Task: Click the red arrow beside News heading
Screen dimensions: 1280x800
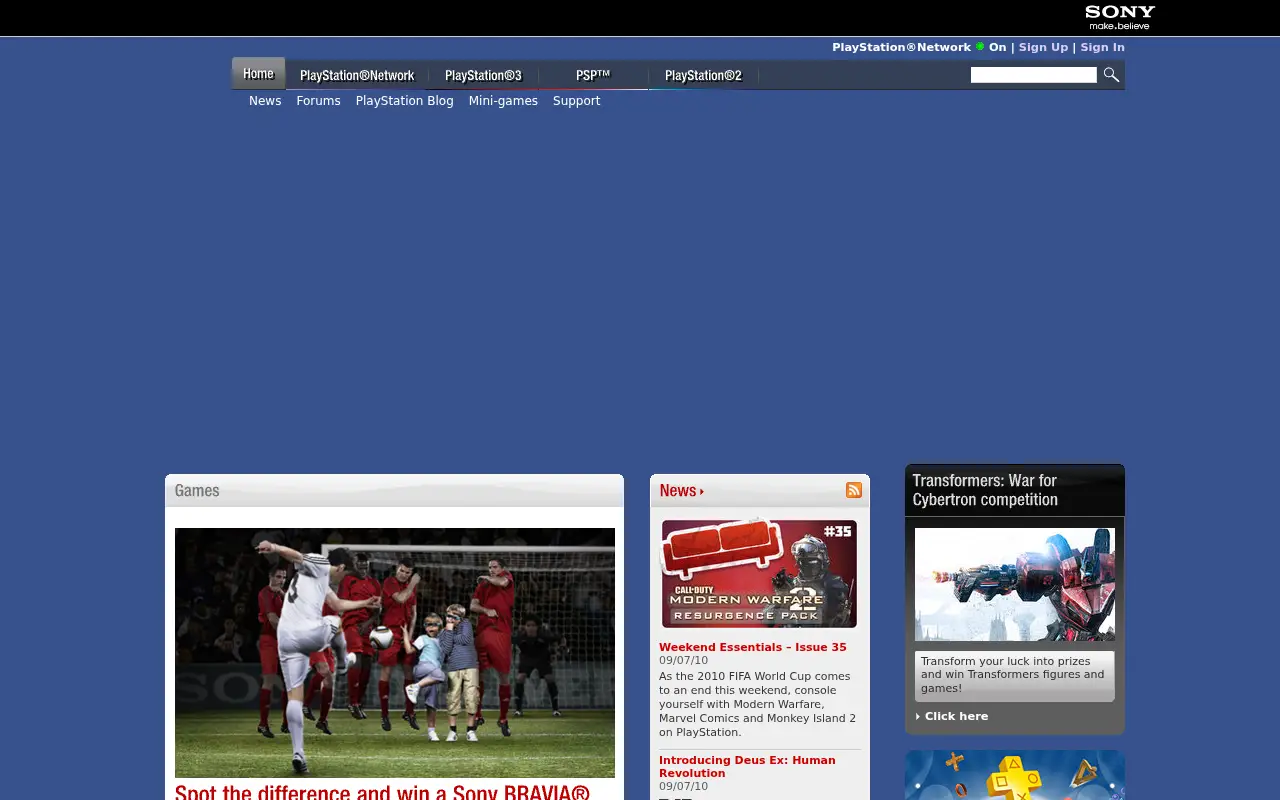Action: tap(702, 491)
